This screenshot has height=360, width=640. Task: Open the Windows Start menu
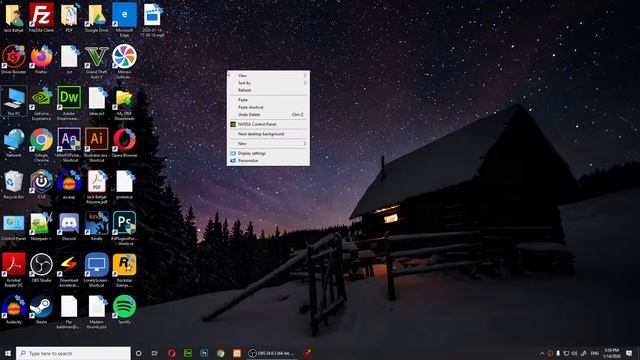pos(8,353)
